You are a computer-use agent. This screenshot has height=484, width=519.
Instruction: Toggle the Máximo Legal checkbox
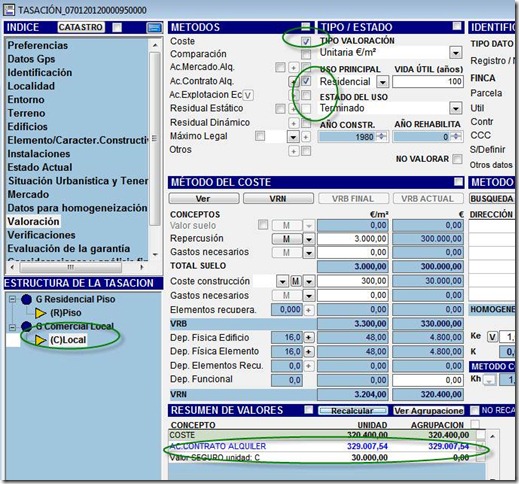click(260, 136)
